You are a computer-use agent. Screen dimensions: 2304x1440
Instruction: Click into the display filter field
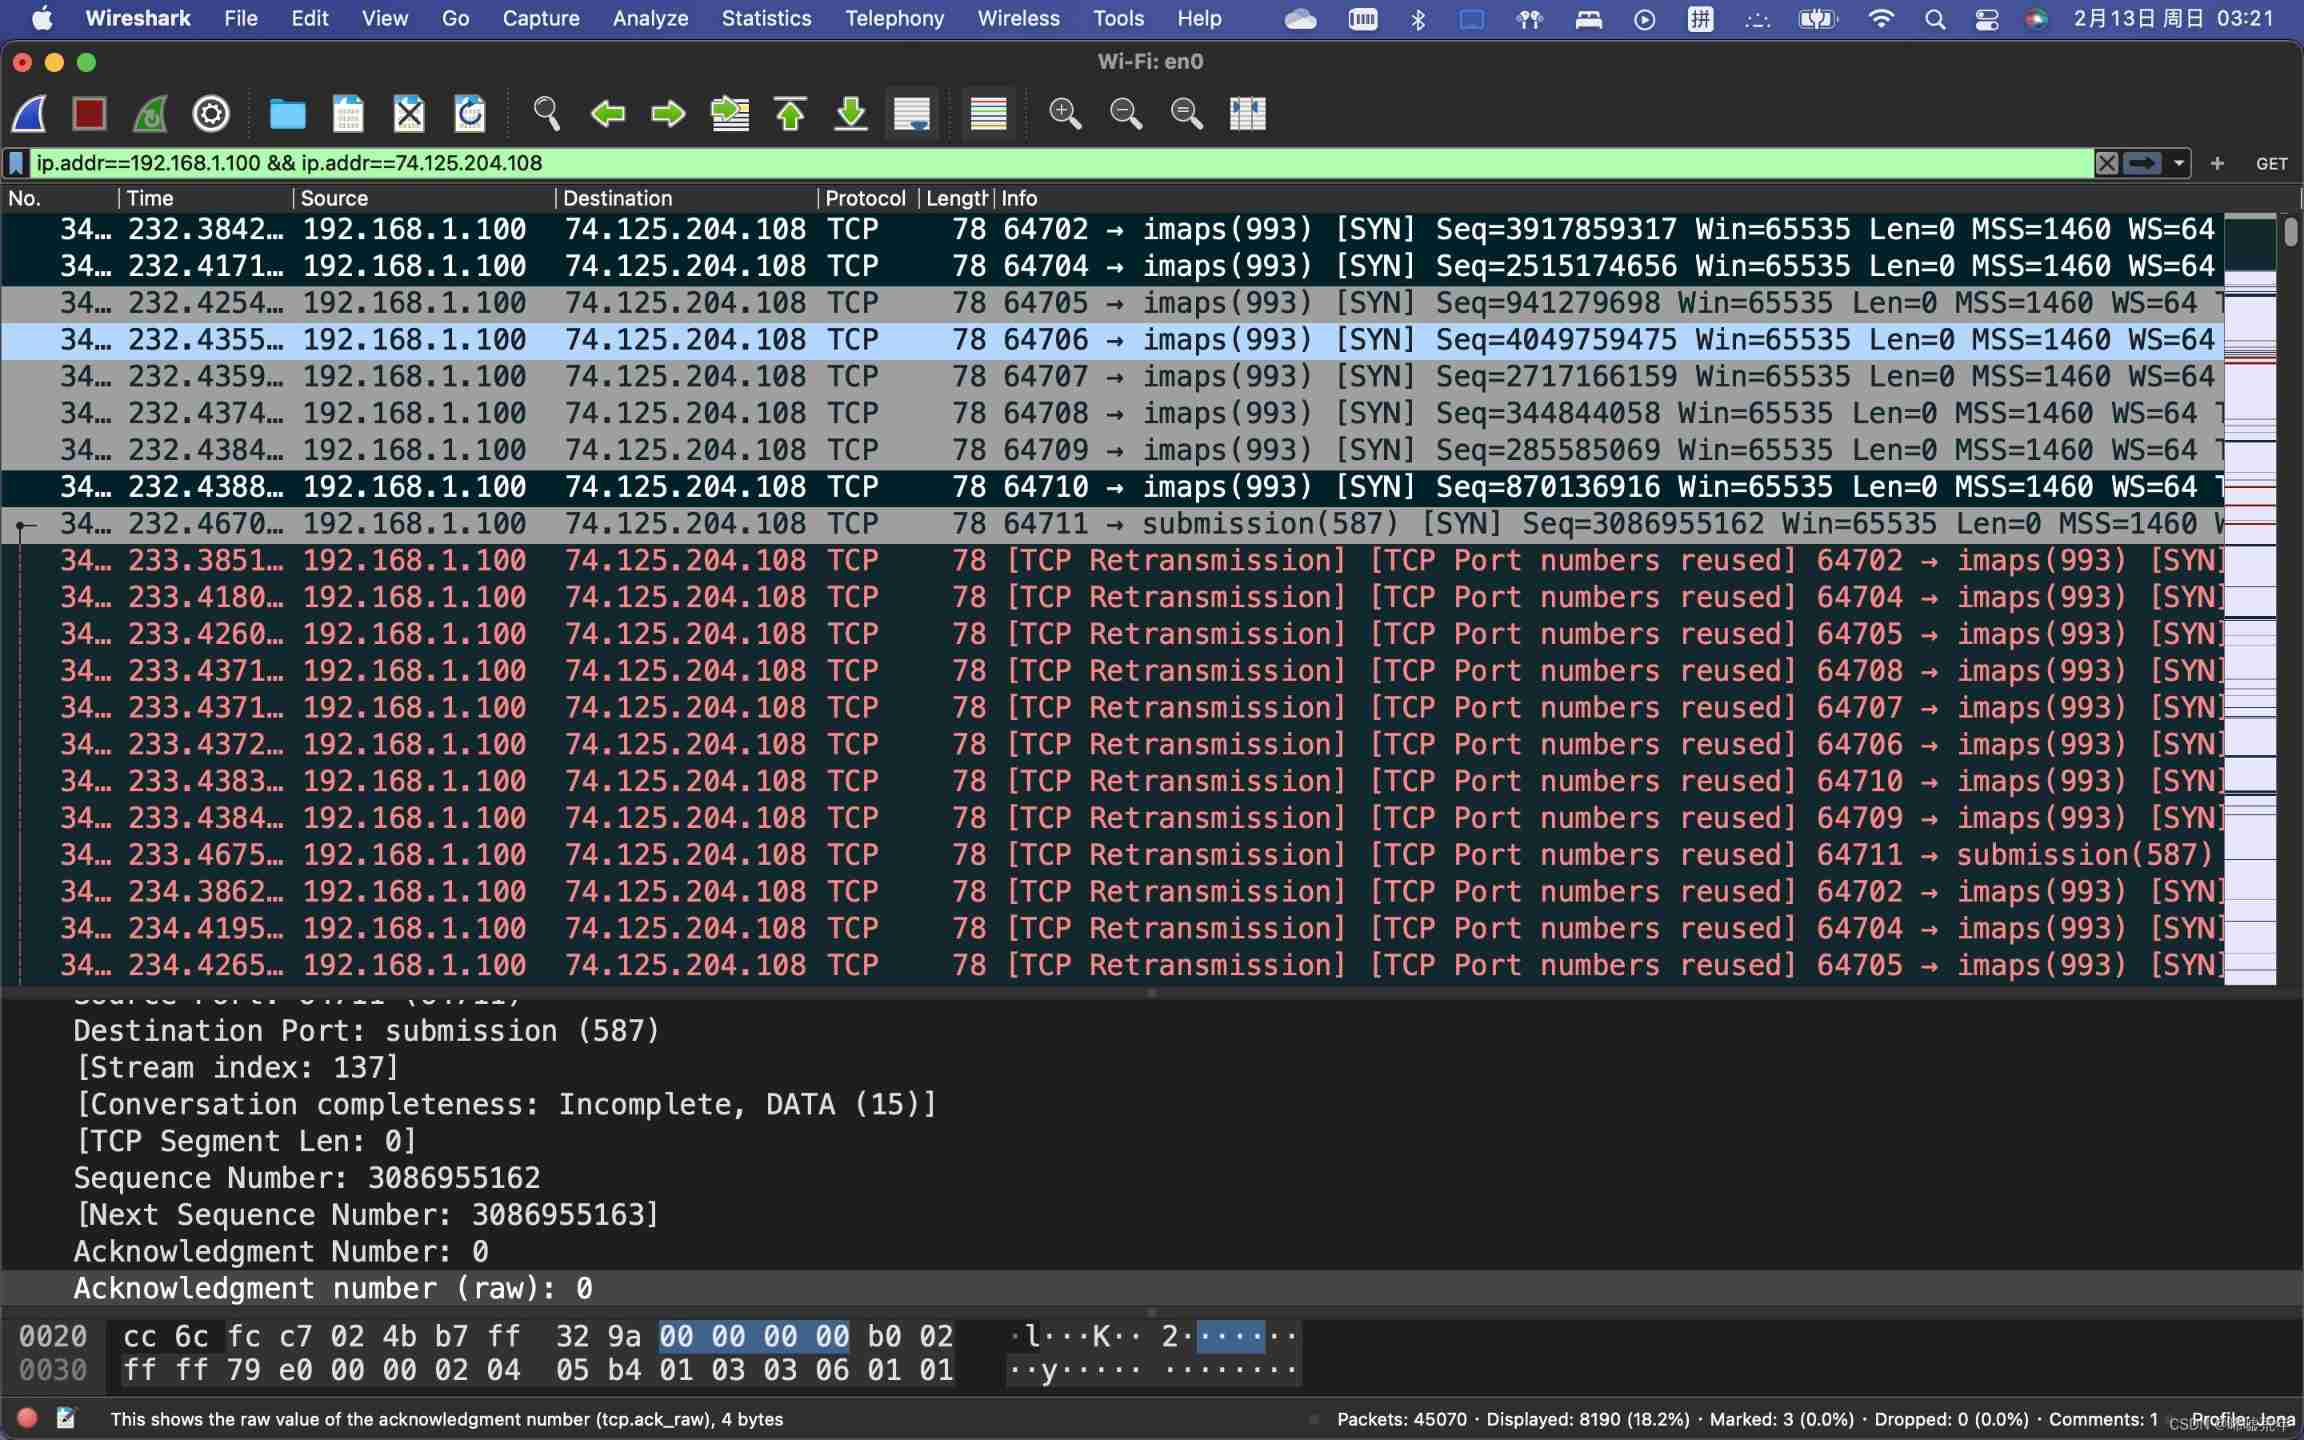click(1060, 163)
